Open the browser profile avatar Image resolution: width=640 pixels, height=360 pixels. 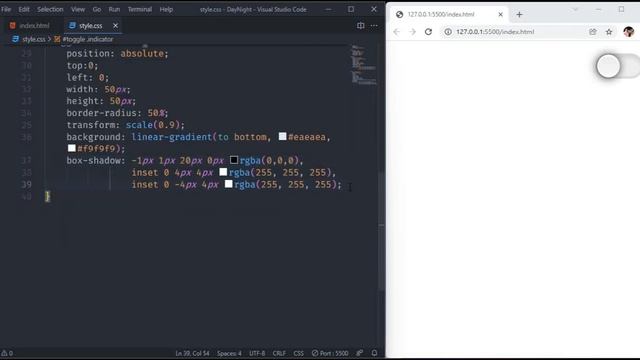point(629,32)
